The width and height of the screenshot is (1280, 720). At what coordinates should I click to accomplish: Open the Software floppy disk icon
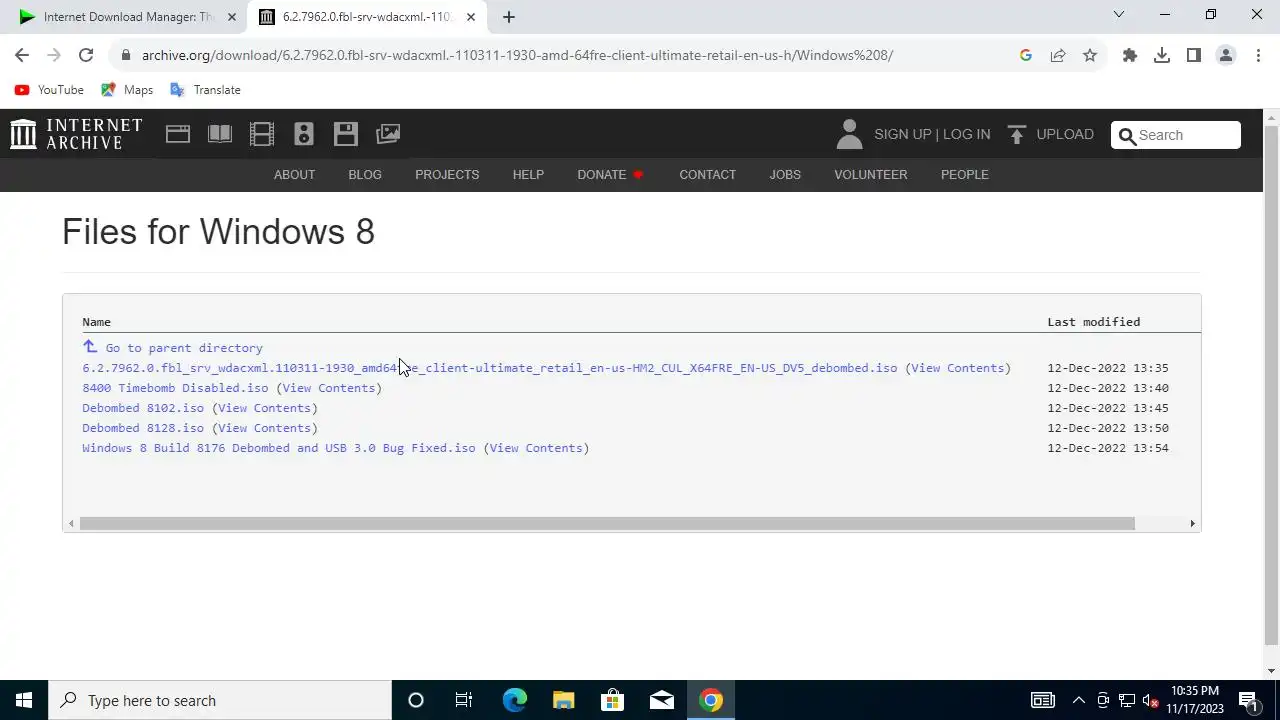coord(346,134)
